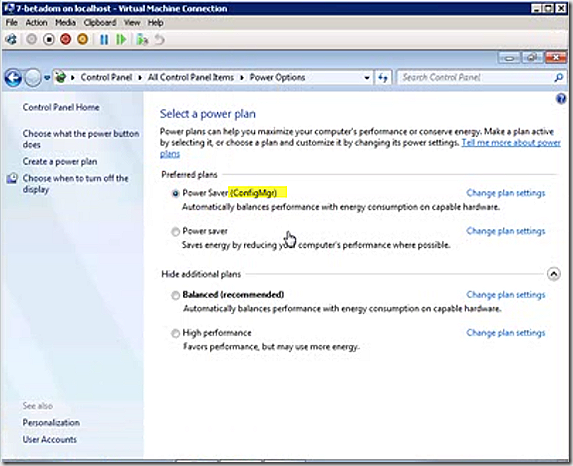Go to Control Panel Home
Screen dimensions: 573x466
pyautogui.click(x=61, y=107)
